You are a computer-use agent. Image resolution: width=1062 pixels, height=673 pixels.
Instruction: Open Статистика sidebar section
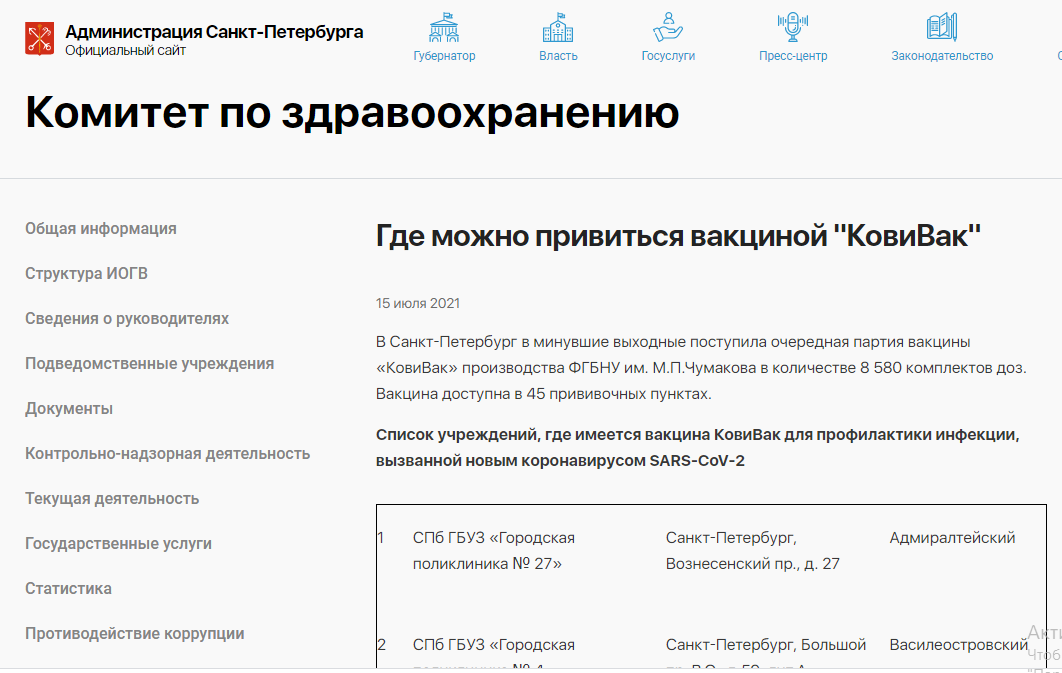click(x=68, y=588)
